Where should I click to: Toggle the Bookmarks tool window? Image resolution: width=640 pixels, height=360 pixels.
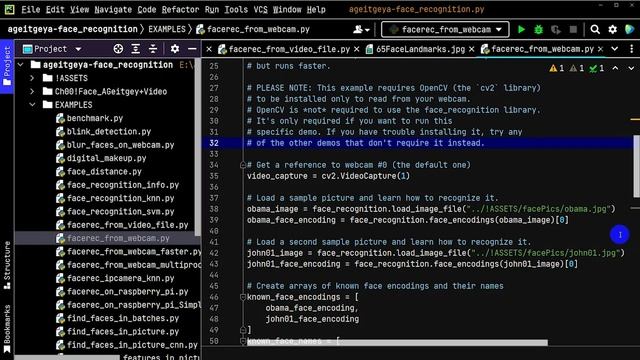pos(7,329)
